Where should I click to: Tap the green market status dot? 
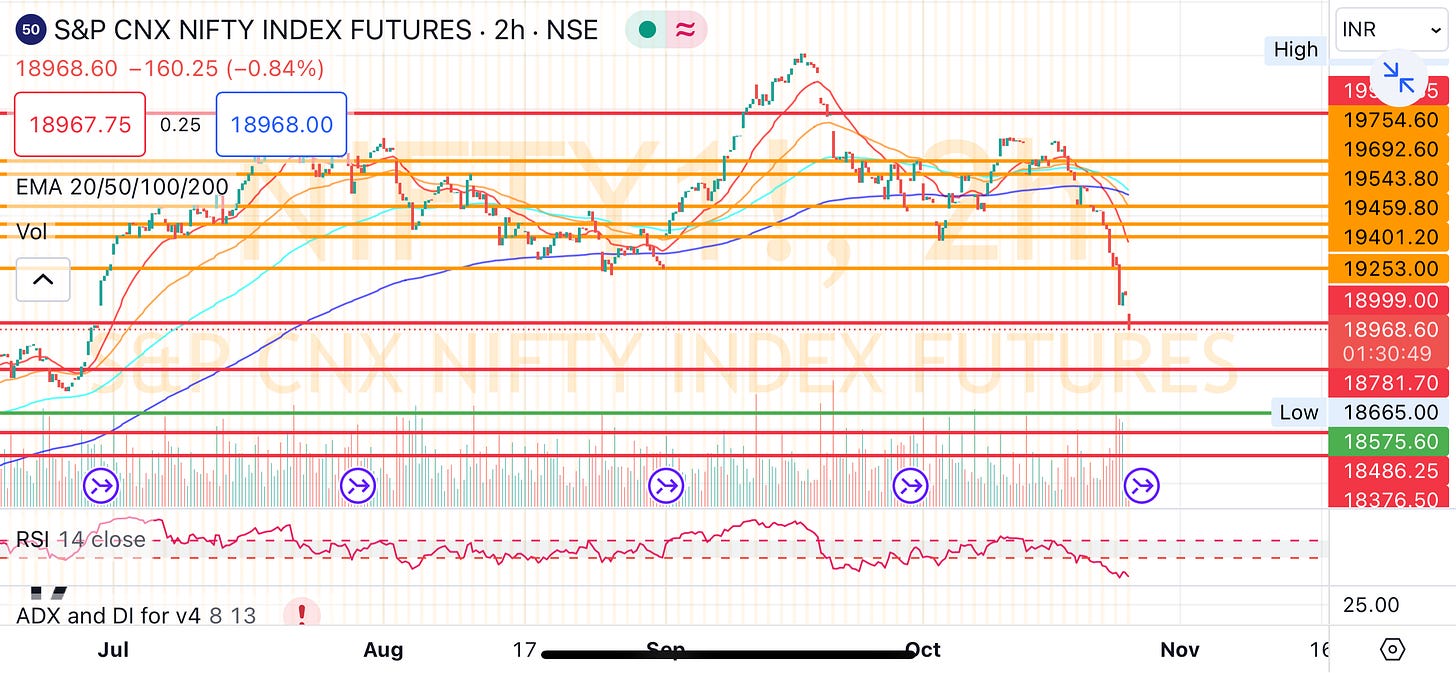tap(646, 30)
